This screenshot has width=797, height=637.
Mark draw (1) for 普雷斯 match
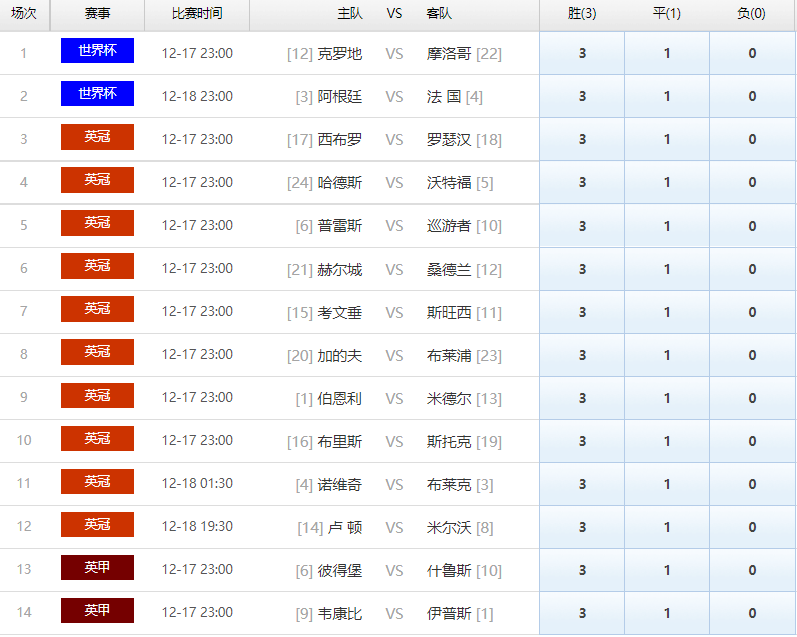pyautogui.click(x=667, y=226)
